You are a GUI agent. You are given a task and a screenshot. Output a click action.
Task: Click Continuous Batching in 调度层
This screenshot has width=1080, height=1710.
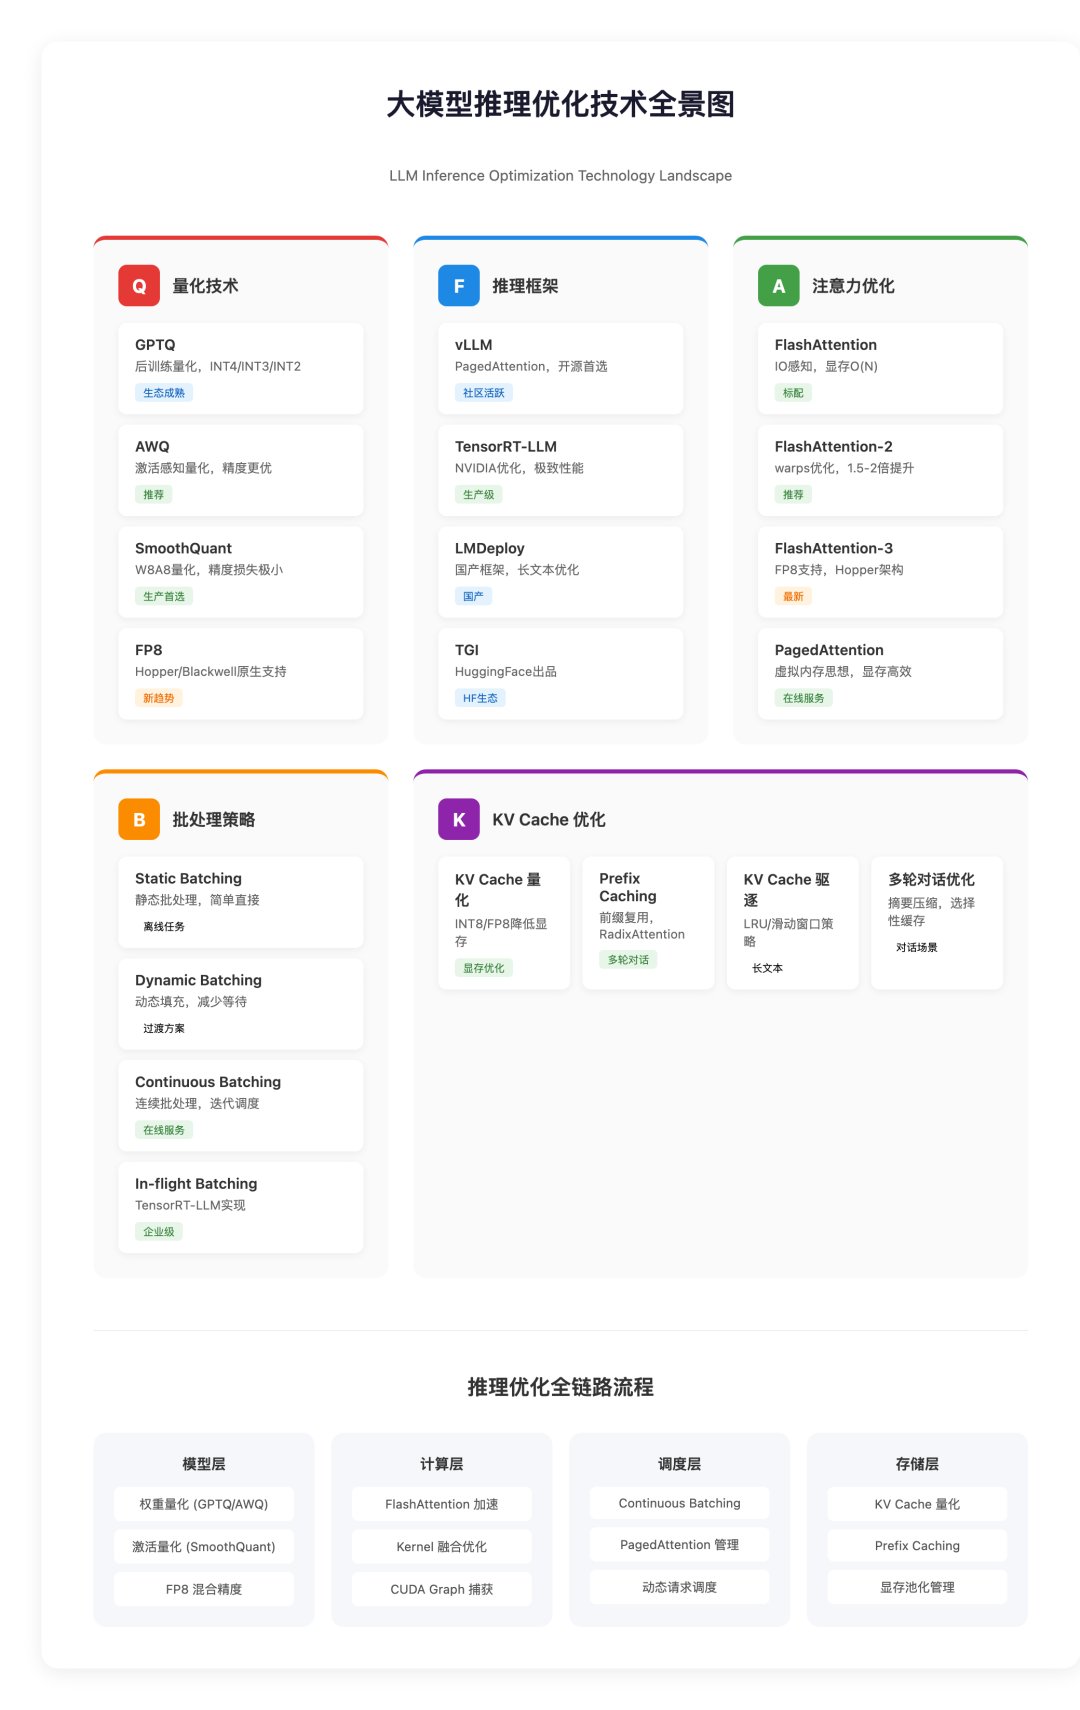680,1503
